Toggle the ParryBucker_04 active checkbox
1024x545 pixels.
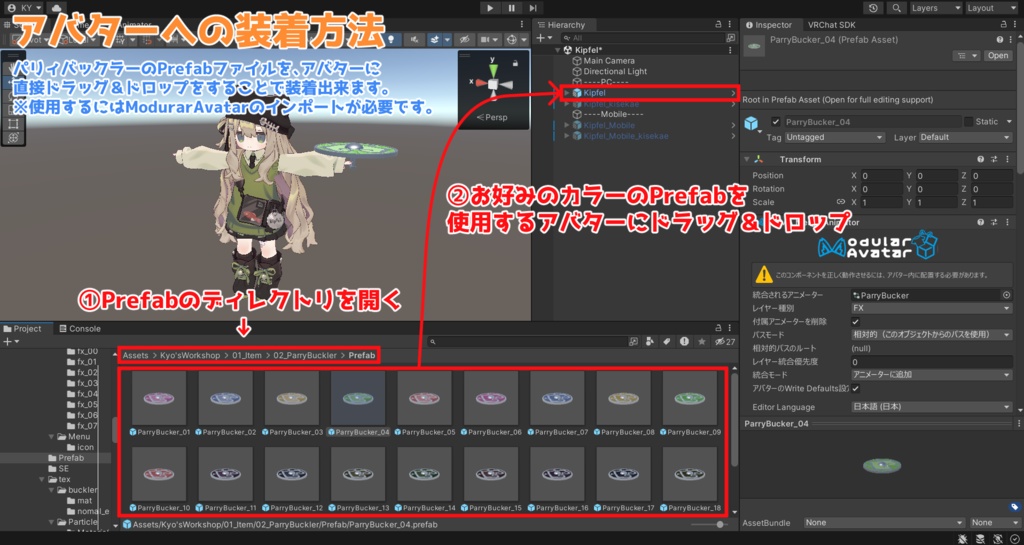pyautogui.click(x=775, y=121)
